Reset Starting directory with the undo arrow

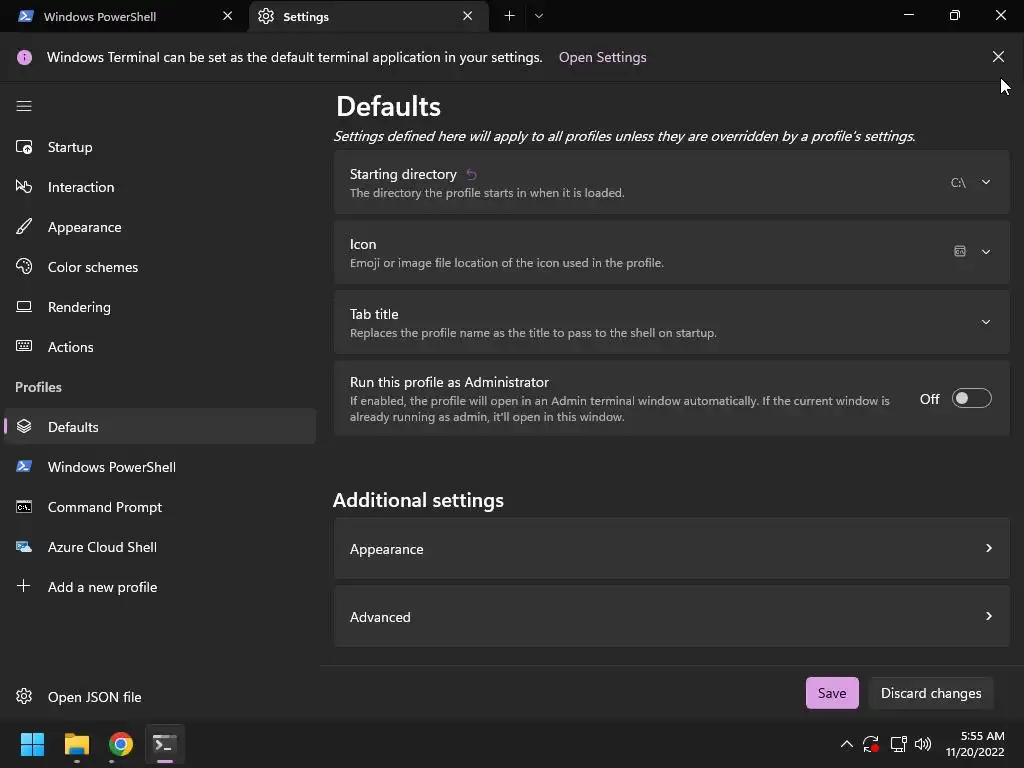[472, 174]
